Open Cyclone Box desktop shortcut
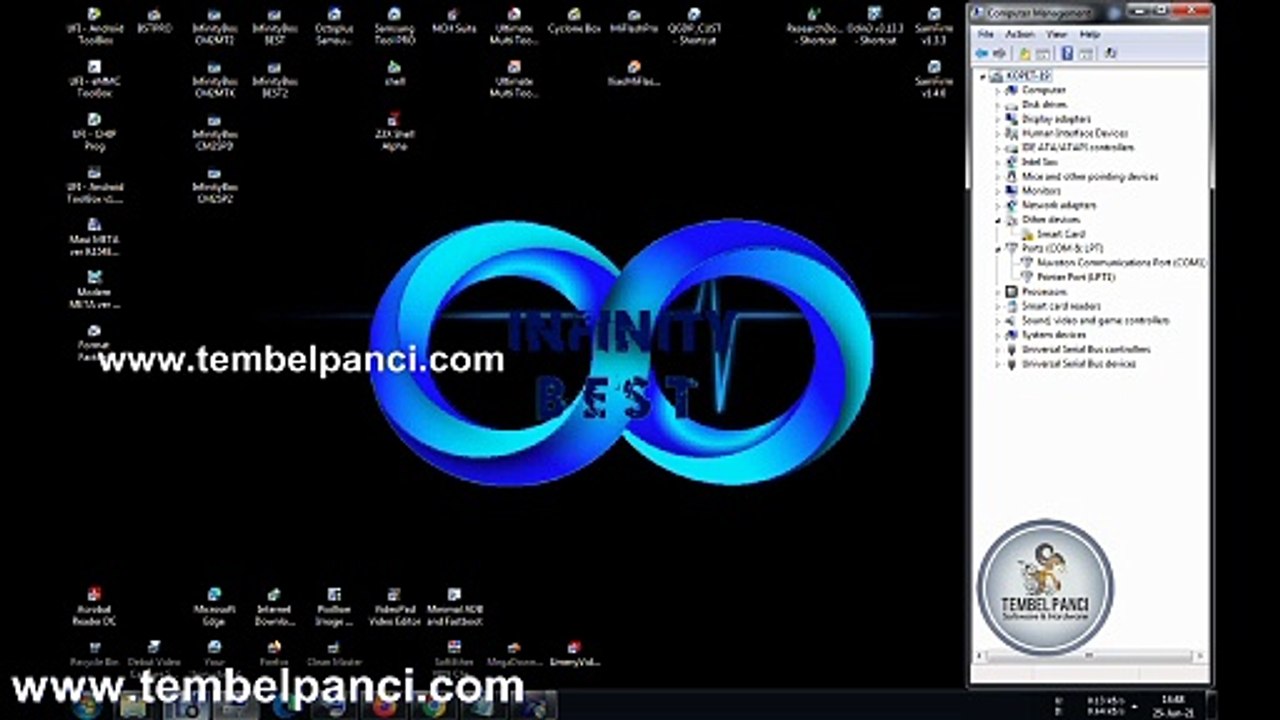1280x720 pixels. [574, 21]
